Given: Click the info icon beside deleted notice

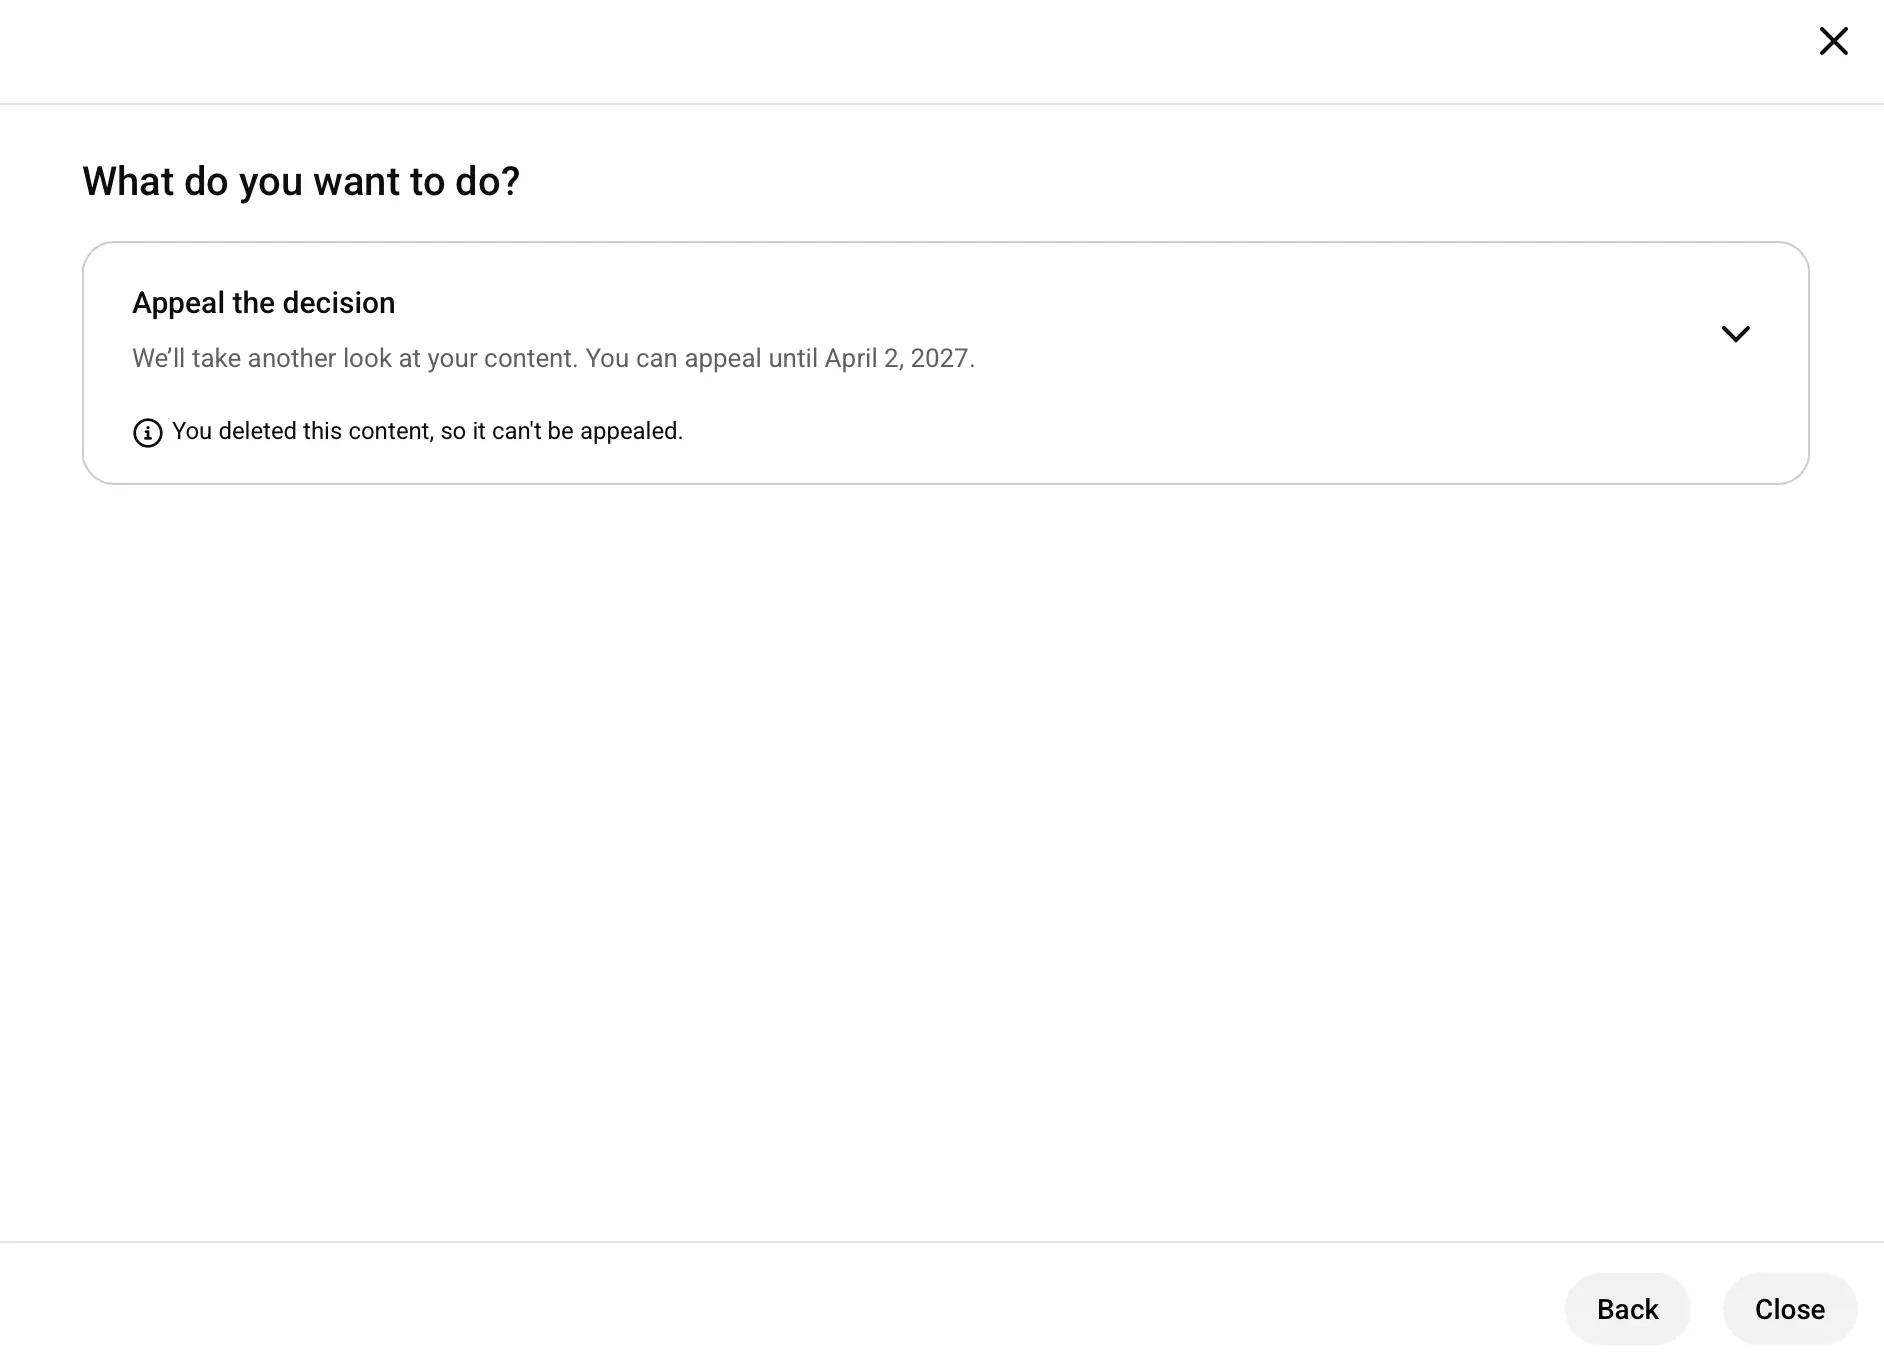Looking at the screenshot, I should (x=148, y=433).
